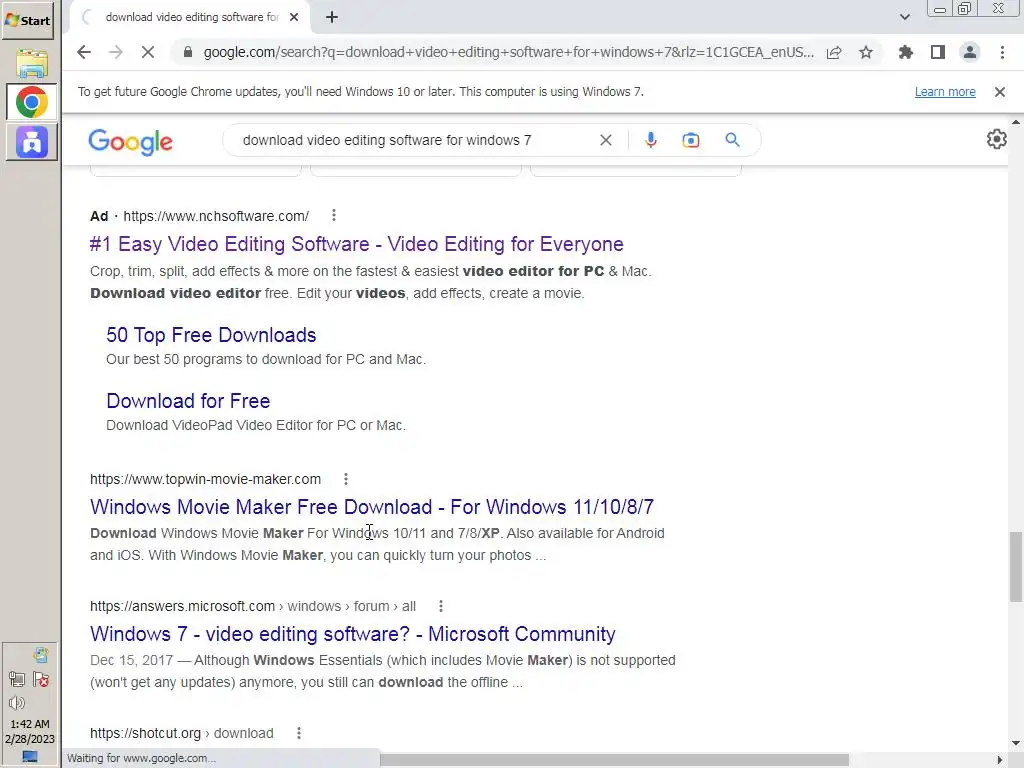The width and height of the screenshot is (1024, 768).
Task: Open '#1 Easy Video Editing Software' ad
Action: (x=357, y=244)
